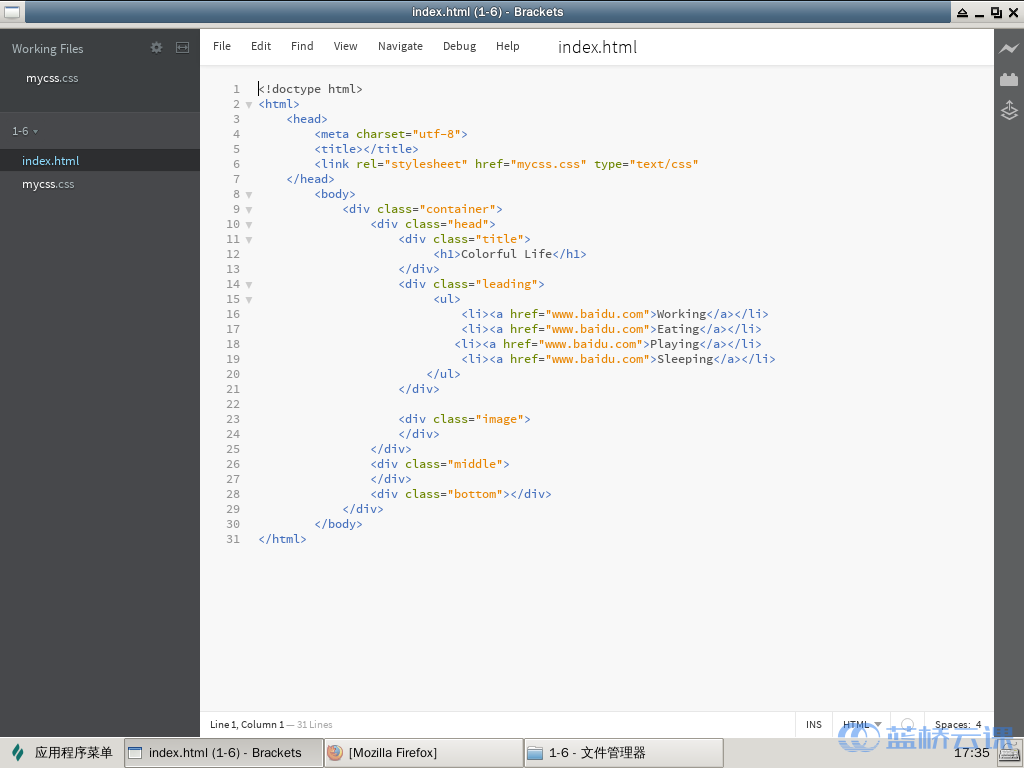The image size is (1024, 768).
Task: Open the Debug menu
Action: 459,46
